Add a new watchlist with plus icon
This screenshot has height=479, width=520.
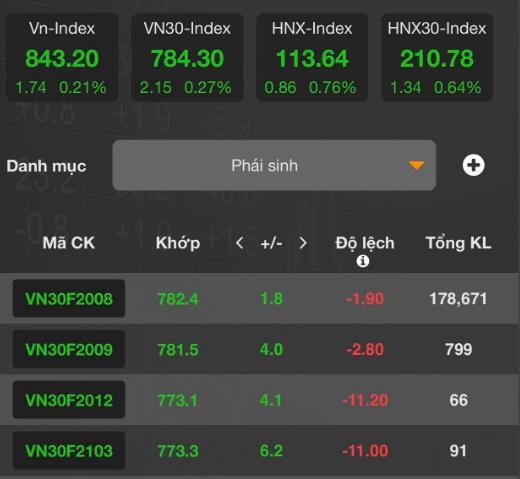[473, 165]
